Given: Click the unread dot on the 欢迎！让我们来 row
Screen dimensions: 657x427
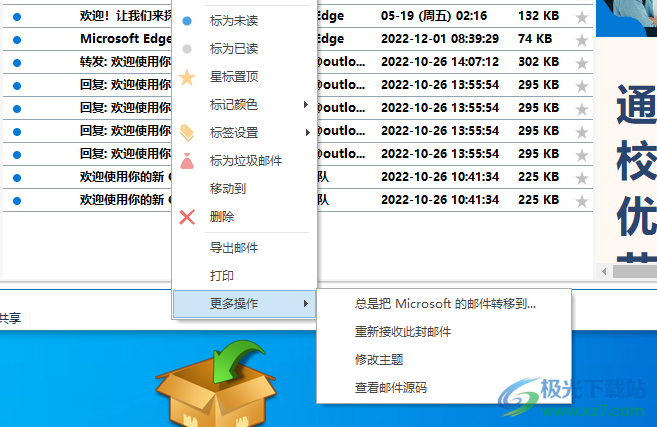Looking at the screenshot, I should tap(17, 17).
